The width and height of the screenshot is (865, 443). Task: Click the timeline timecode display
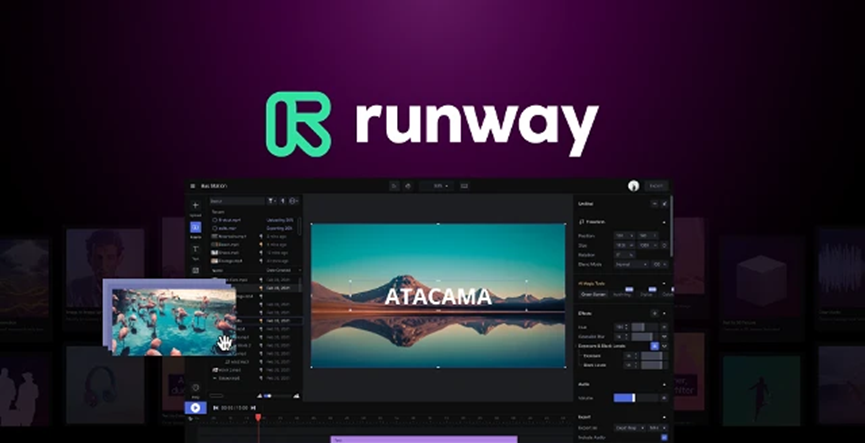tap(234, 408)
